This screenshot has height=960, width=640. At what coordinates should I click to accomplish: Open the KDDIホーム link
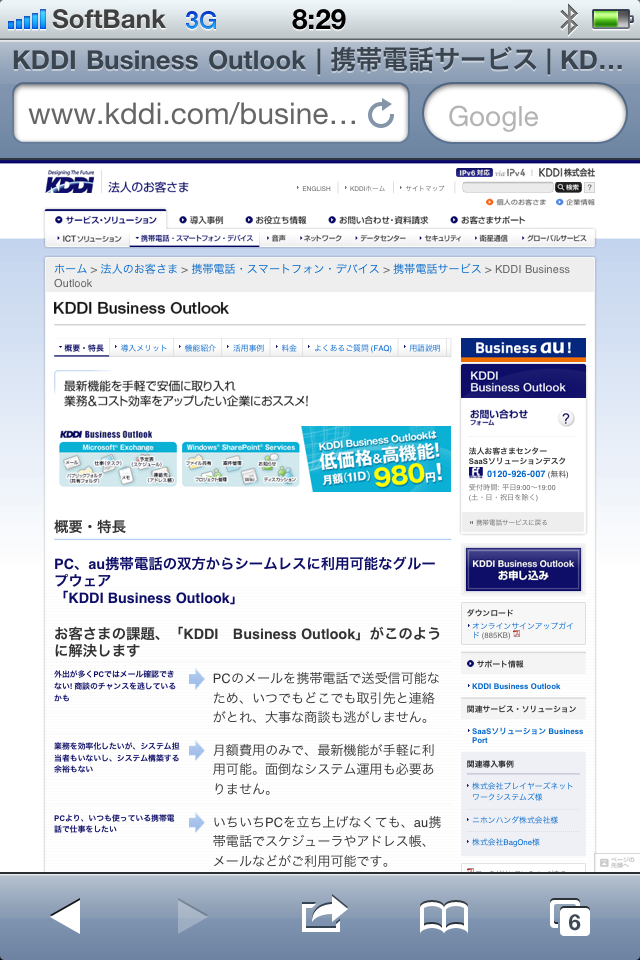tap(365, 189)
